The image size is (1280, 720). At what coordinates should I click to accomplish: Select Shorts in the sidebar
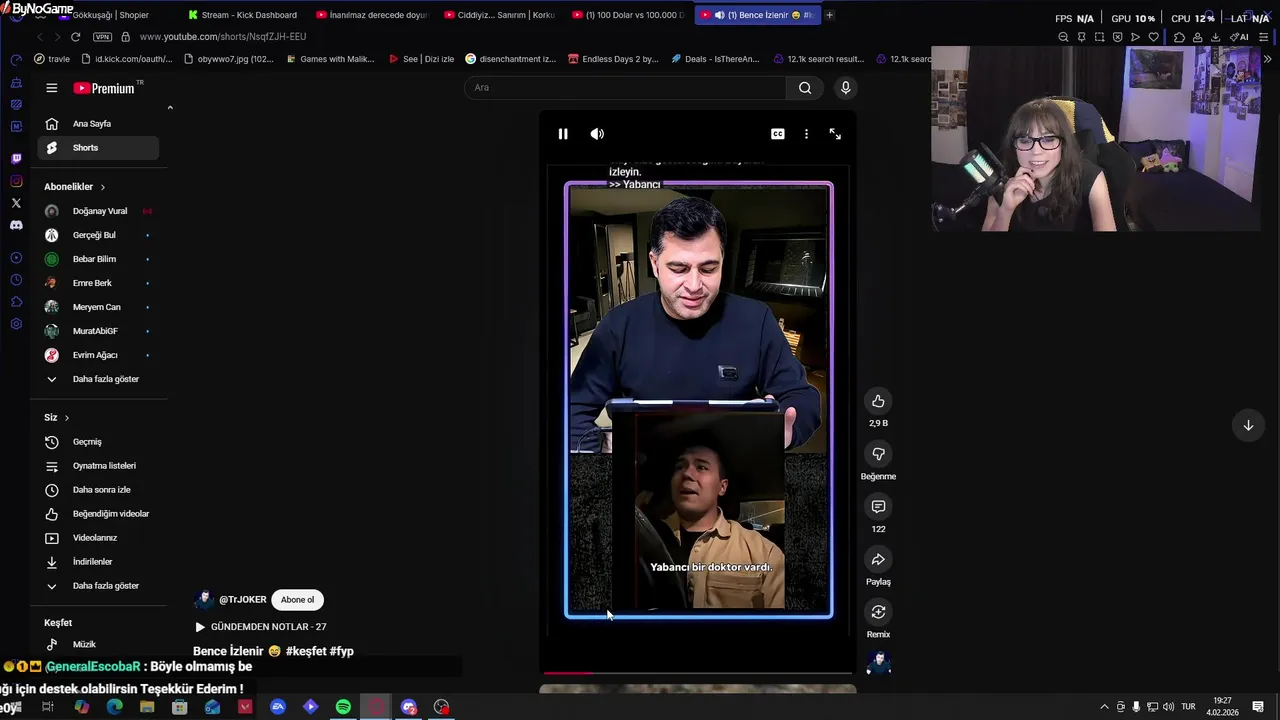(x=98, y=148)
